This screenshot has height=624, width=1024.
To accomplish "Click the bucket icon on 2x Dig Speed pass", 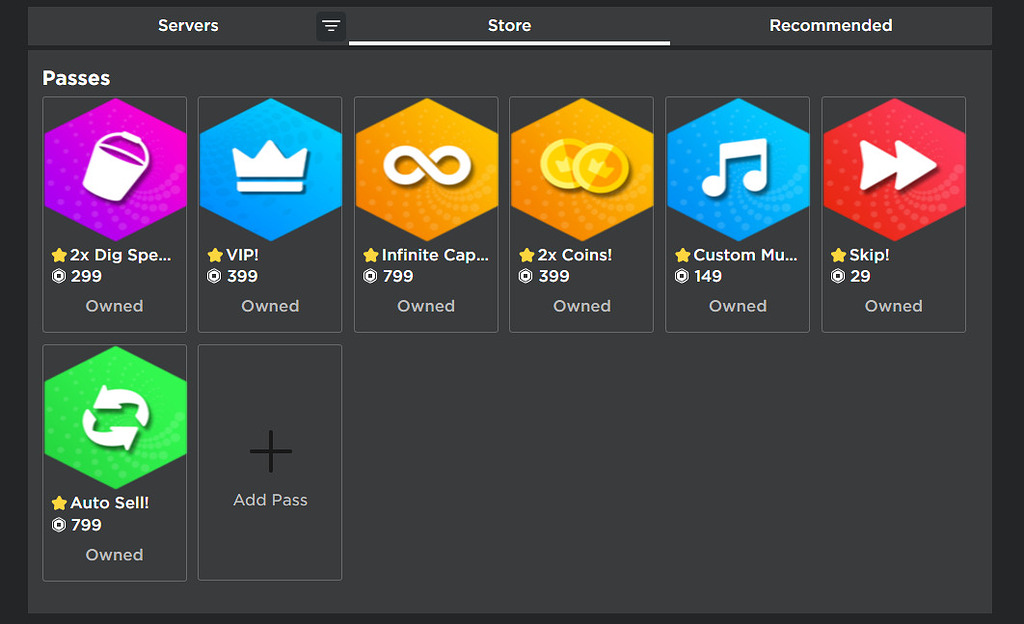I will [x=114, y=166].
